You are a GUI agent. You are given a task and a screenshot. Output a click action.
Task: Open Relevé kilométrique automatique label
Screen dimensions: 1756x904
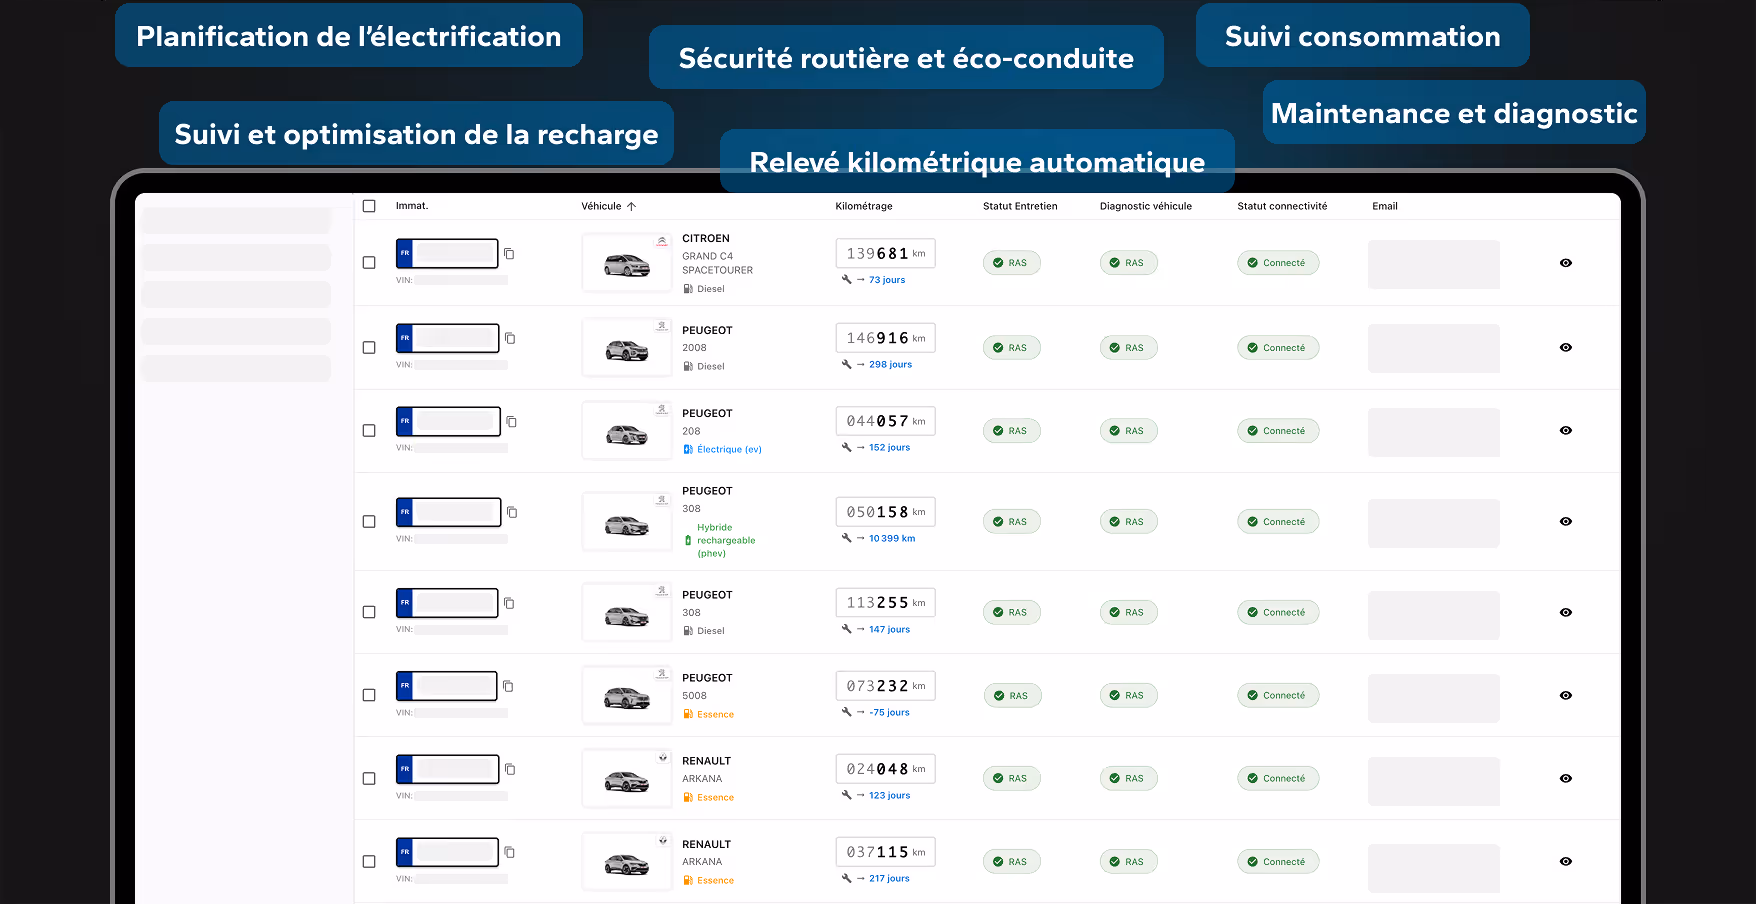click(977, 161)
